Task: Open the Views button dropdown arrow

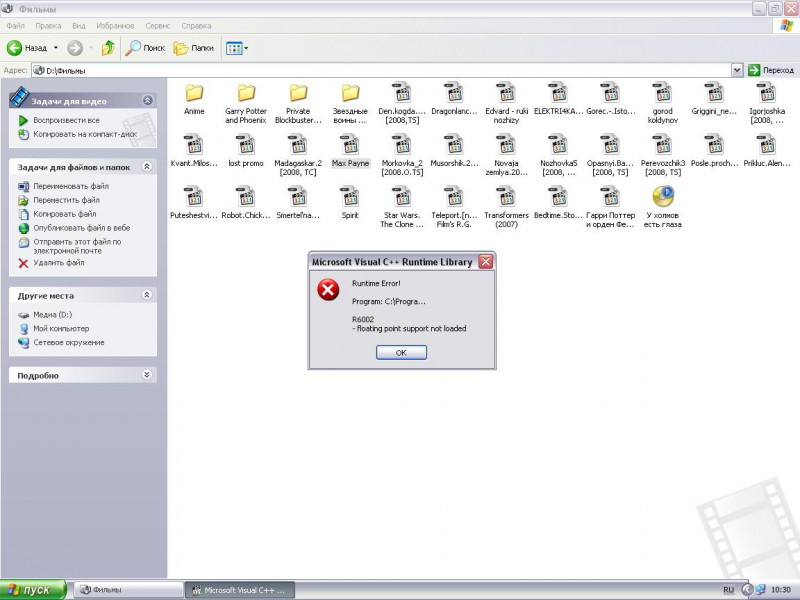Action: 246,48
